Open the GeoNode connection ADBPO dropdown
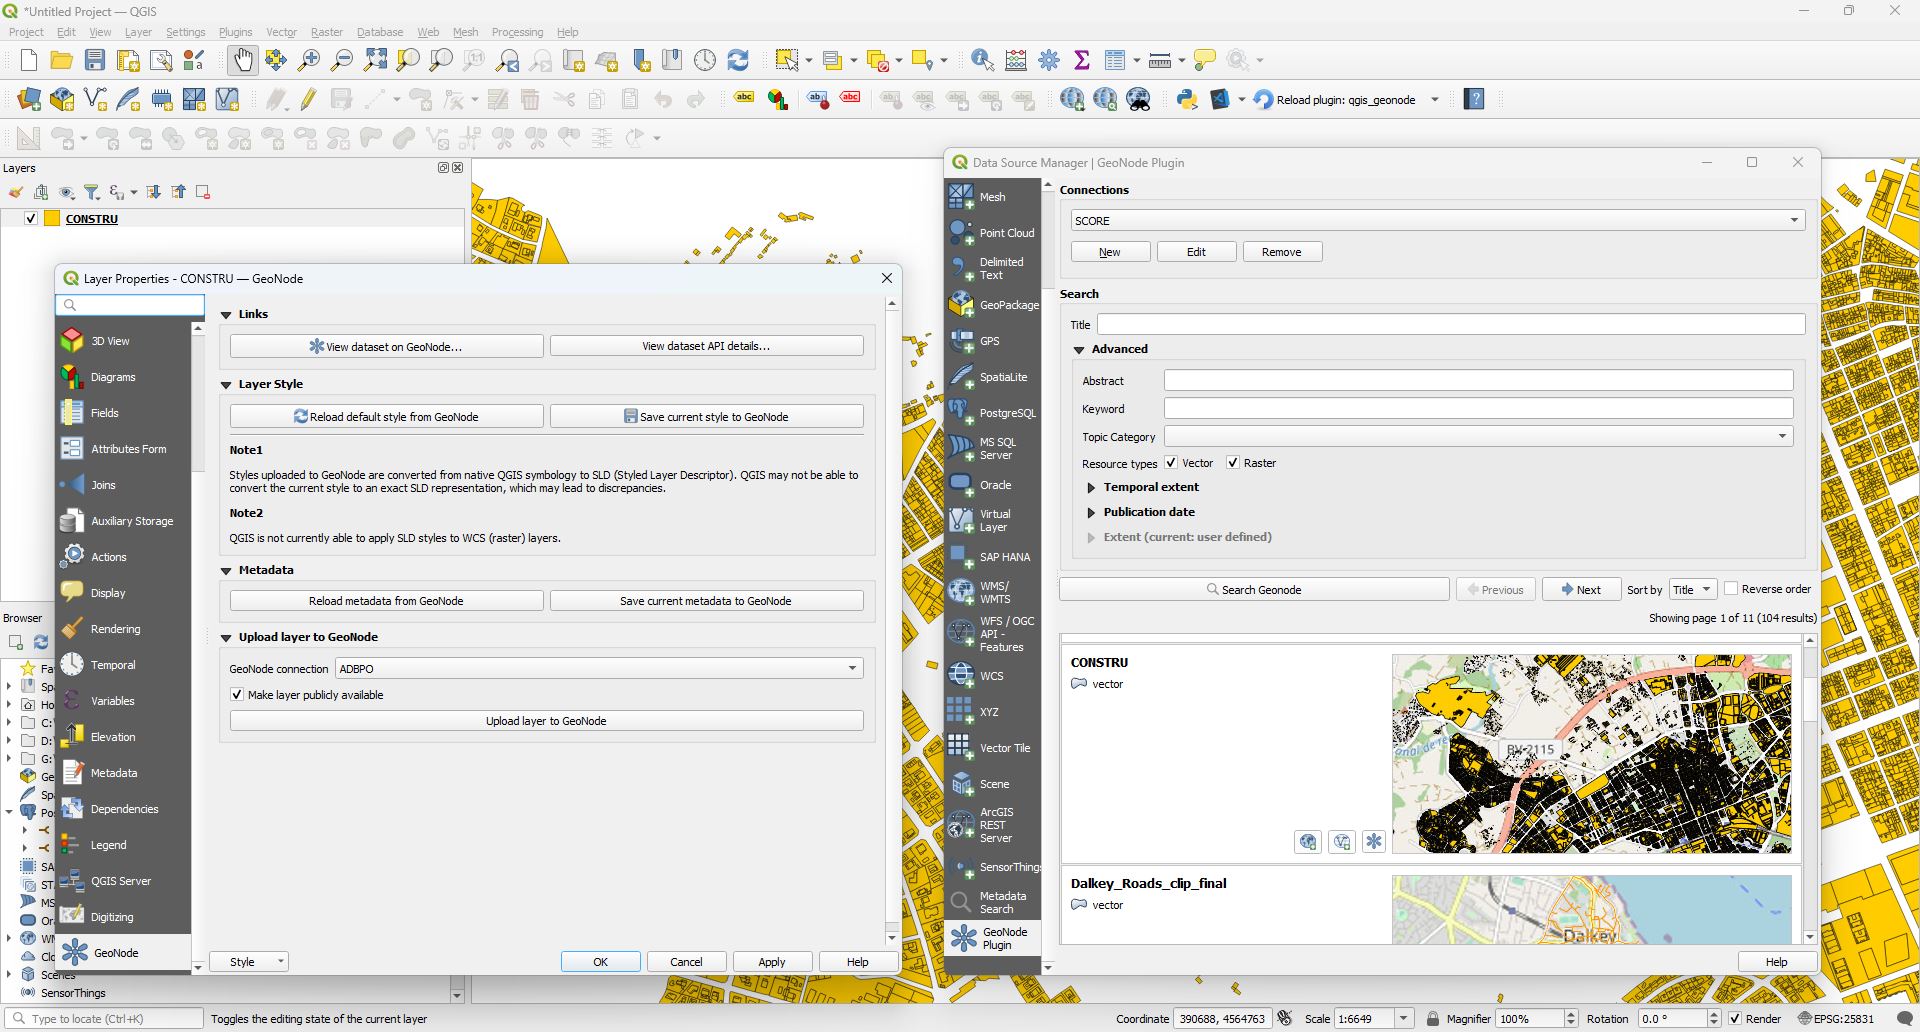 click(599, 668)
